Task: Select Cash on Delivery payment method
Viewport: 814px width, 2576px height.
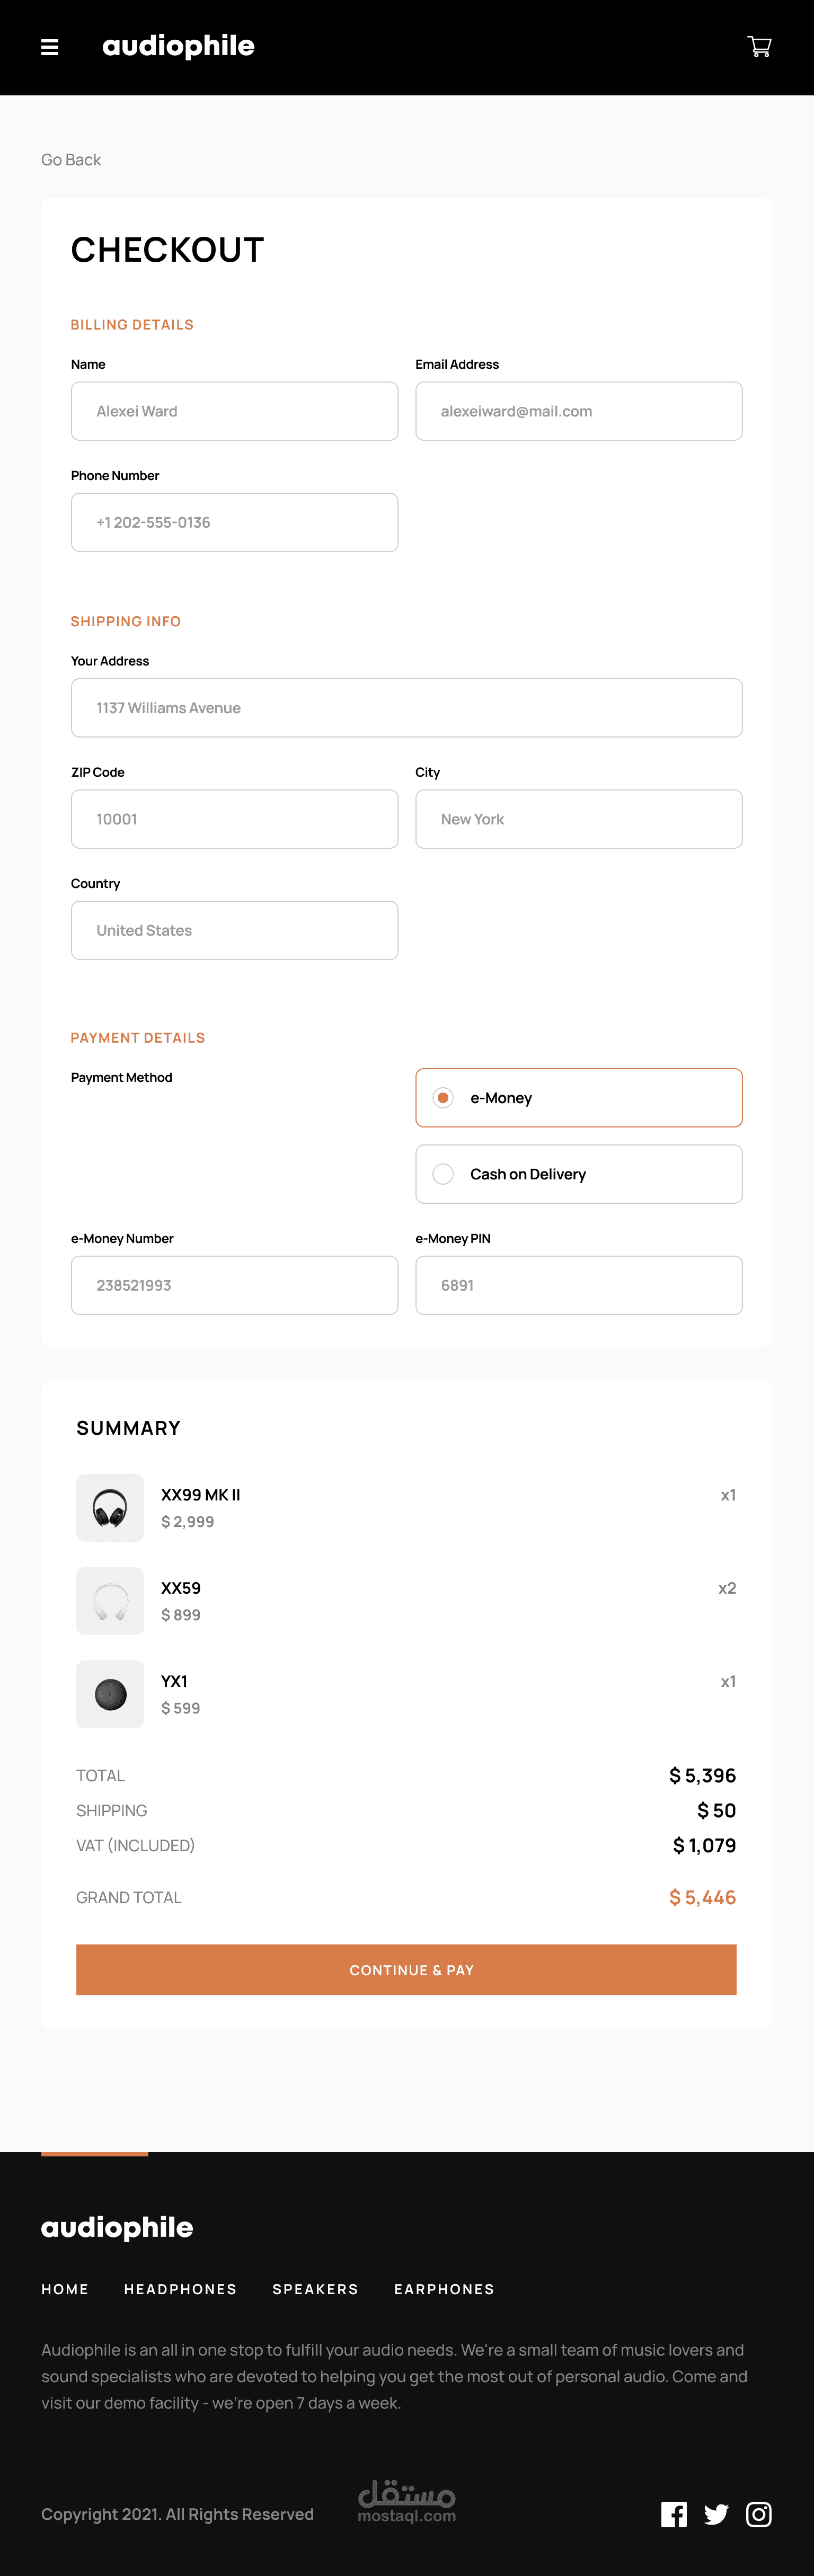Action: [x=443, y=1174]
